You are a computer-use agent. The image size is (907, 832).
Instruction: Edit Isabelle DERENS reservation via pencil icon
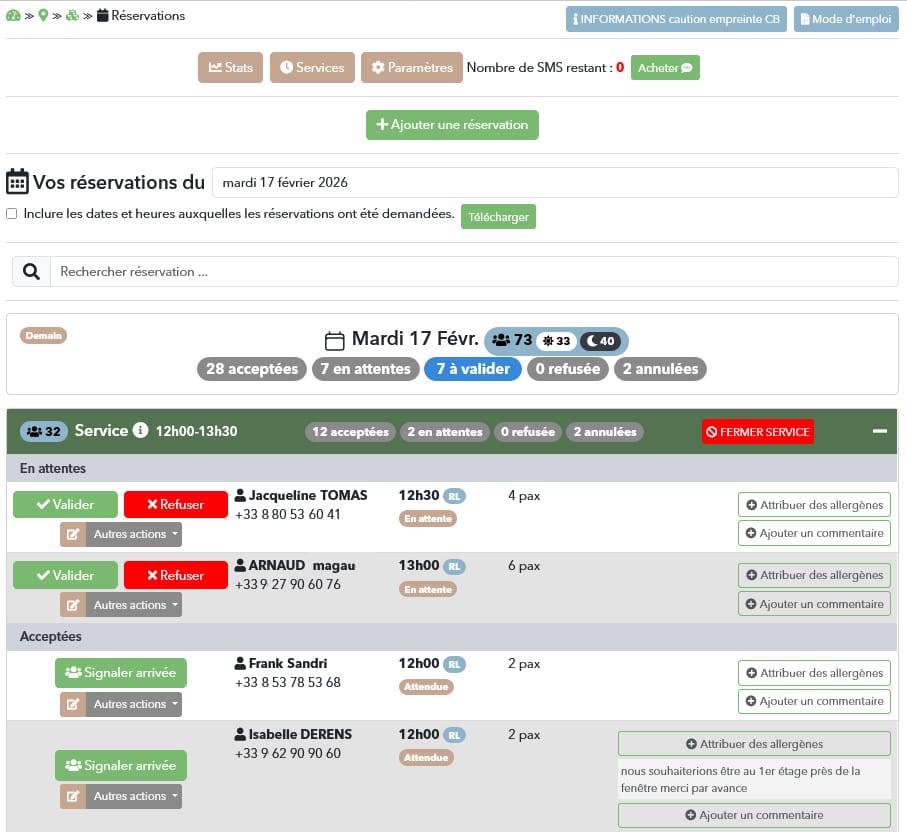pyautogui.click(x=73, y=796)
